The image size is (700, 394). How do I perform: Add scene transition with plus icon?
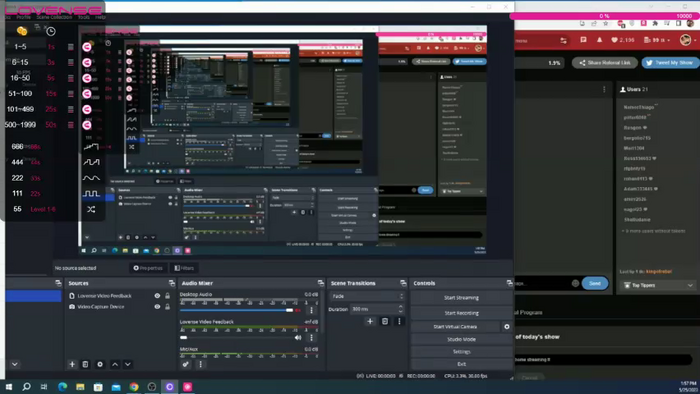coord(370,321)
